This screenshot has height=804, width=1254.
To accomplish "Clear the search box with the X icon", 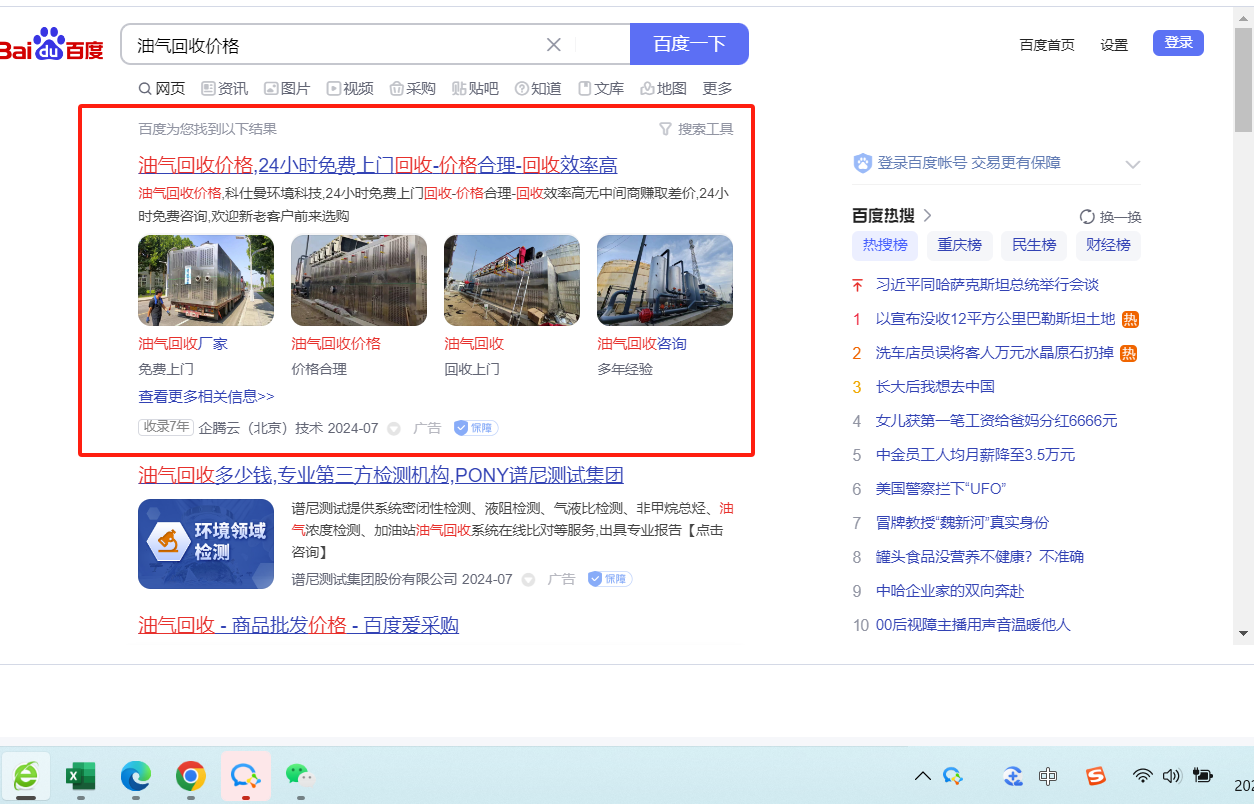I will [553, 45].
